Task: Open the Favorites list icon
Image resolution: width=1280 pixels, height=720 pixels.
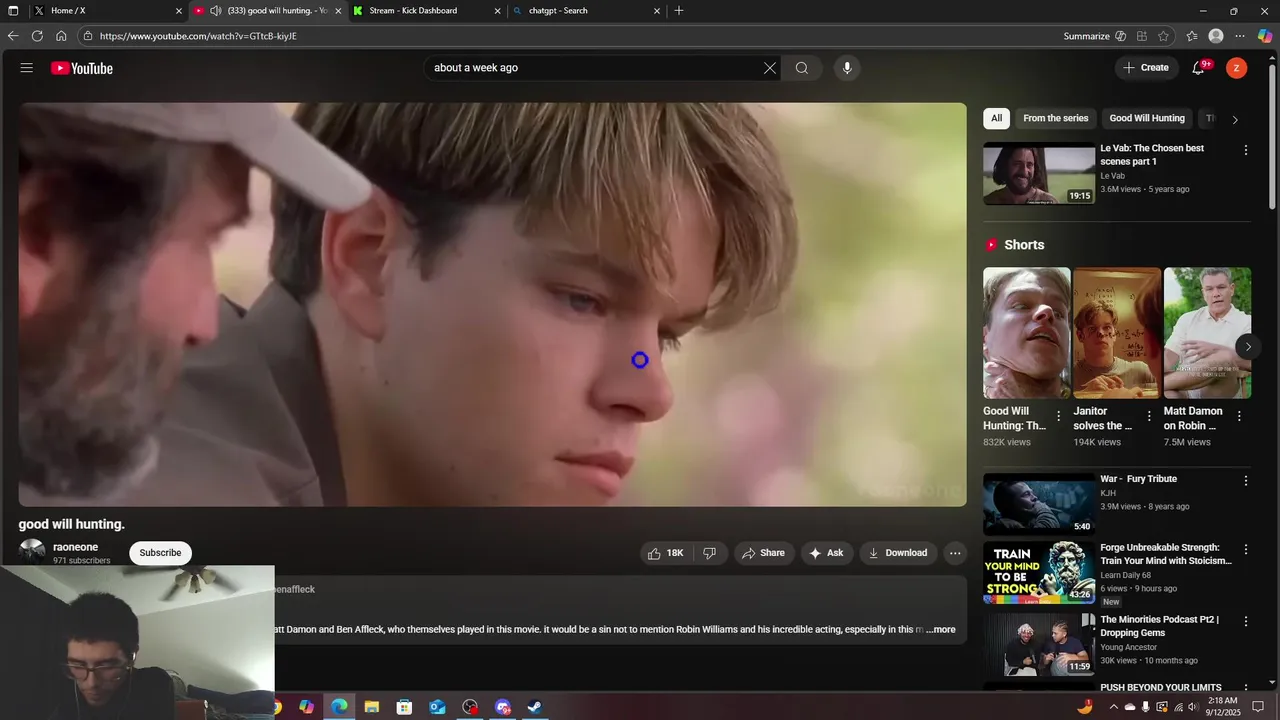Action: [x=1192, y=36]
